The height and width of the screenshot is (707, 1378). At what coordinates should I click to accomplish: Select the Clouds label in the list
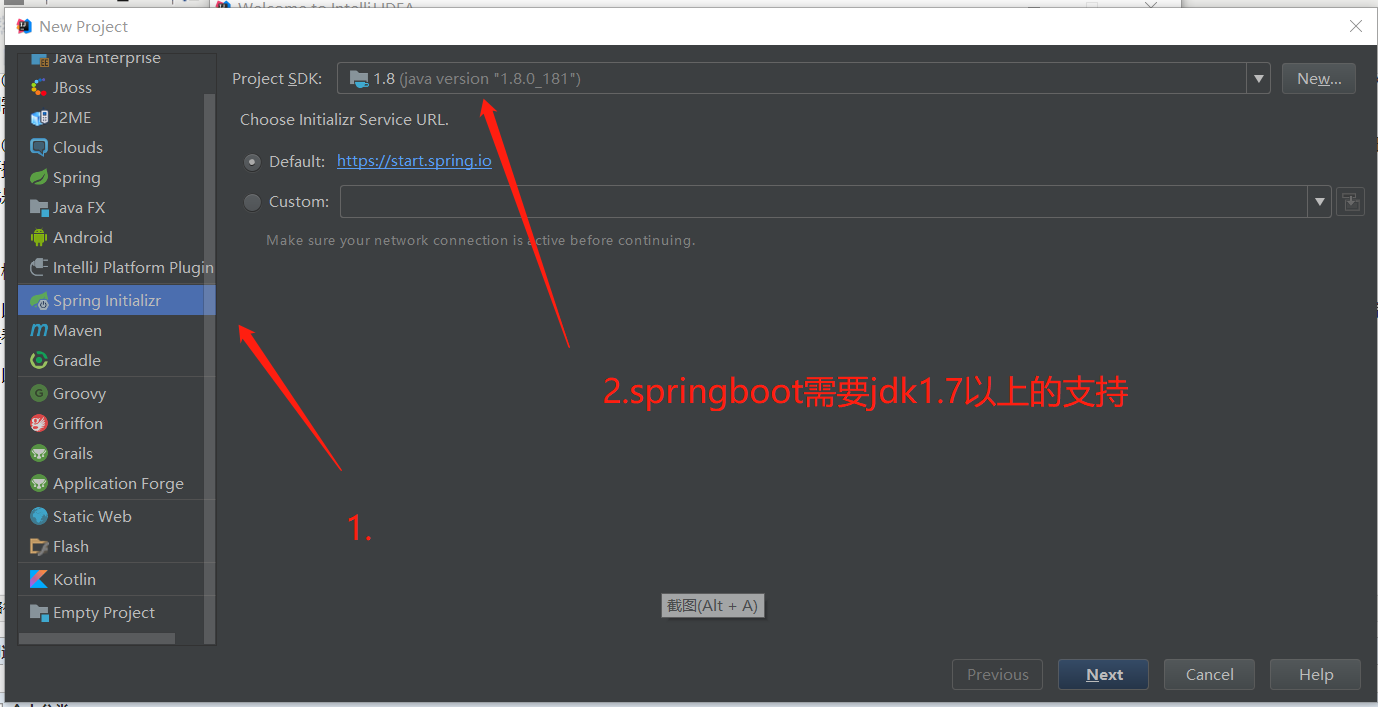78,148
